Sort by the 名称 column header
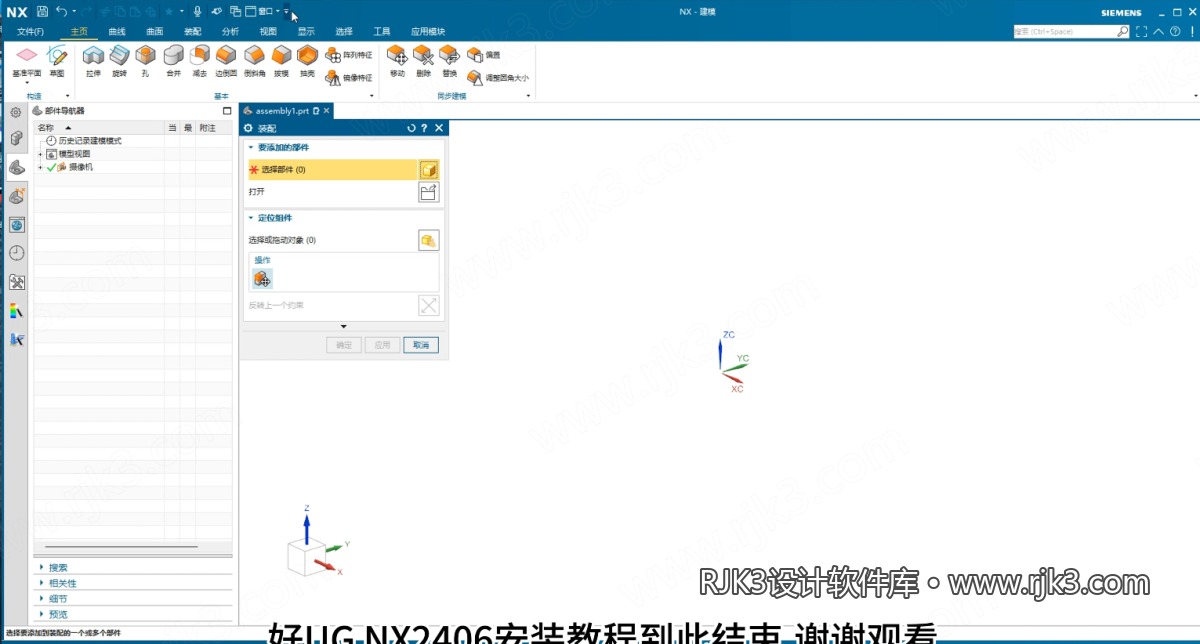 100,128
